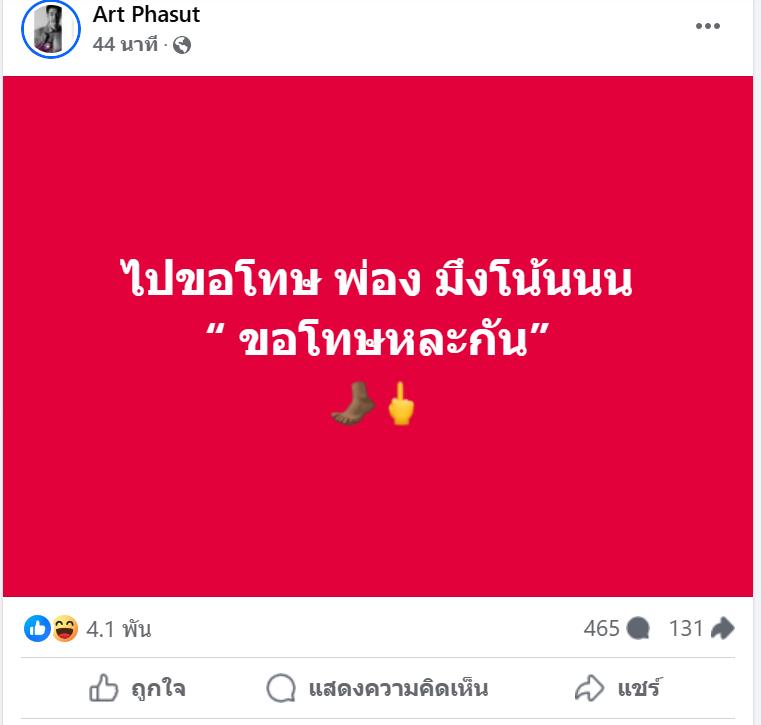Click the globe public privacy icon
Image resolution: width=761 pixels, height=725 pixels.
182,45
